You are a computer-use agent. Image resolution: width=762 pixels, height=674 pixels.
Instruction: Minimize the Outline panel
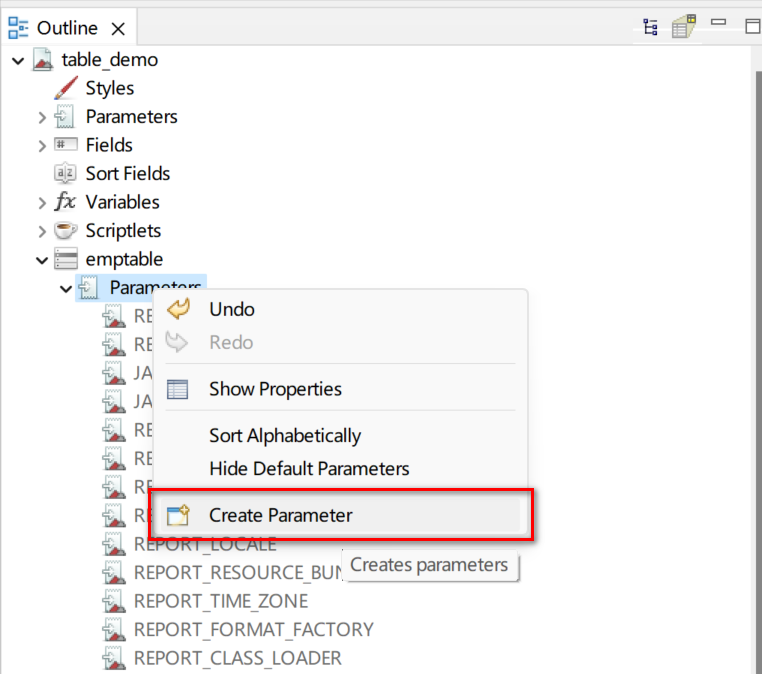(718, 22)
